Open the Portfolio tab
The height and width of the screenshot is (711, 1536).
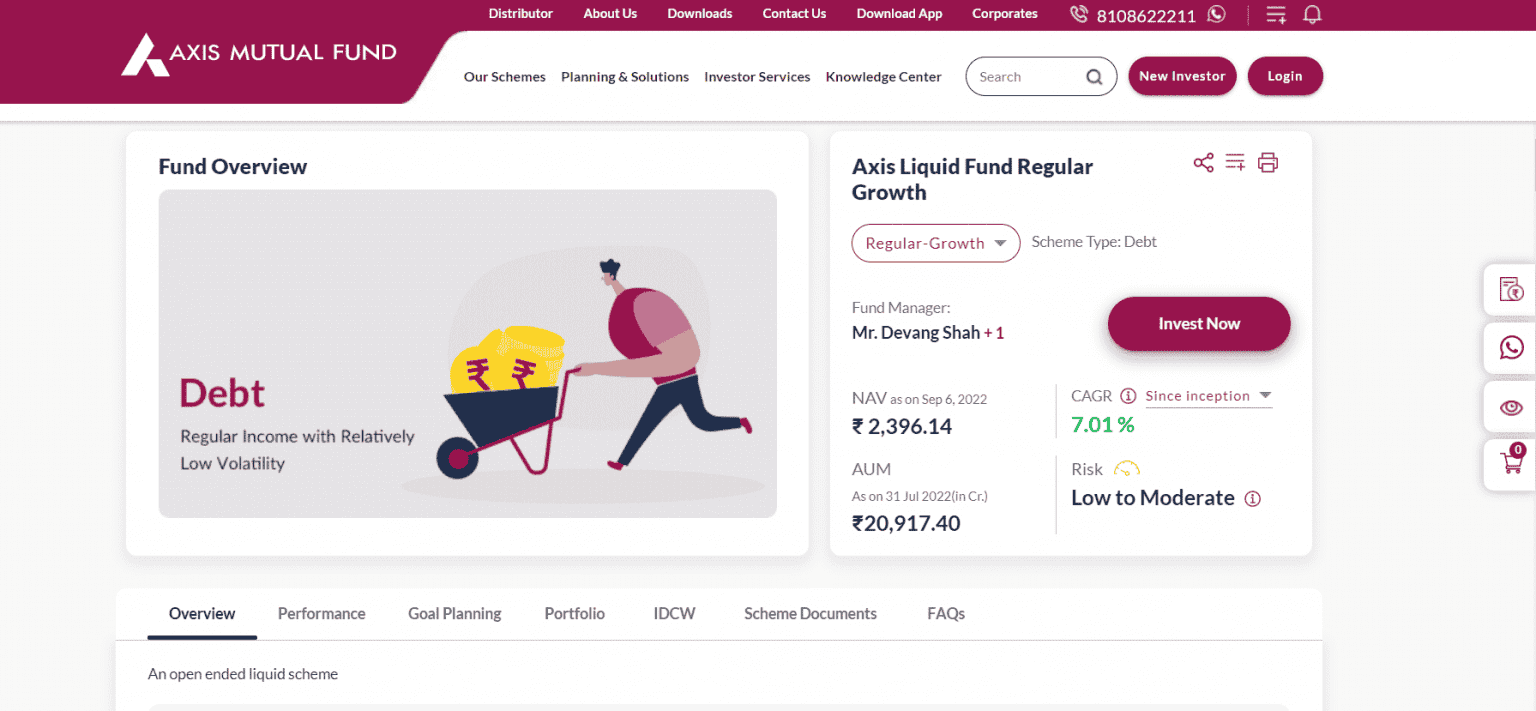point(574,613)
